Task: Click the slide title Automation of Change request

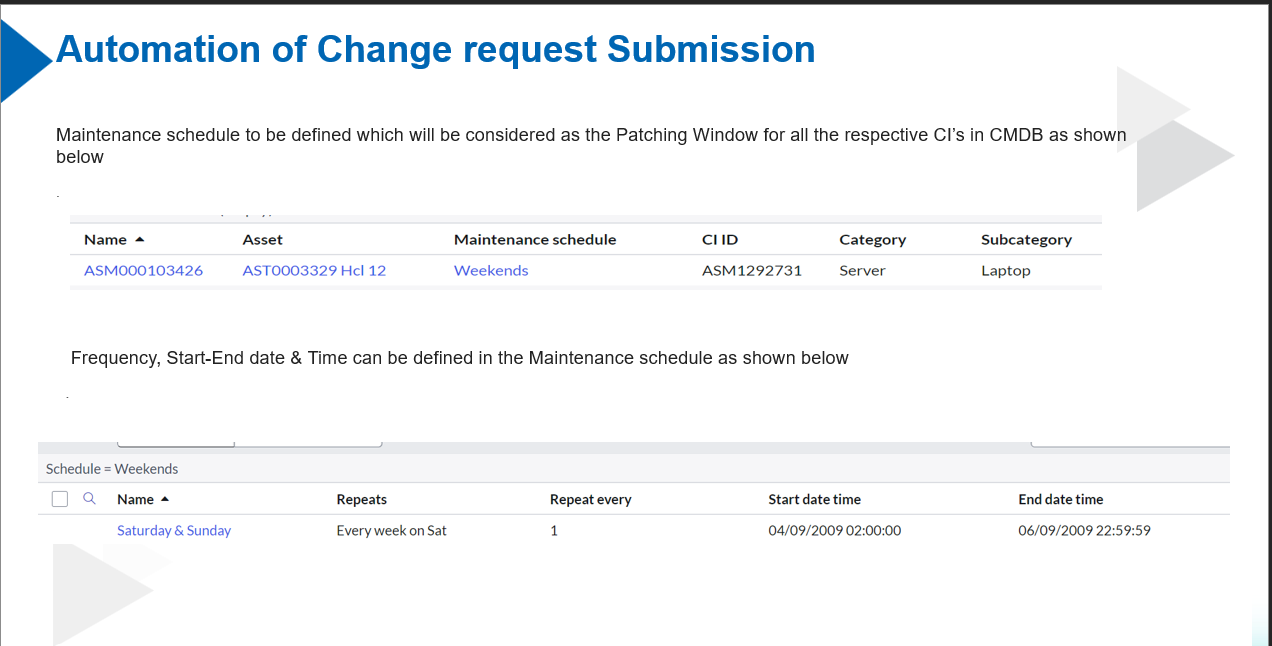Action: point(435,49)
